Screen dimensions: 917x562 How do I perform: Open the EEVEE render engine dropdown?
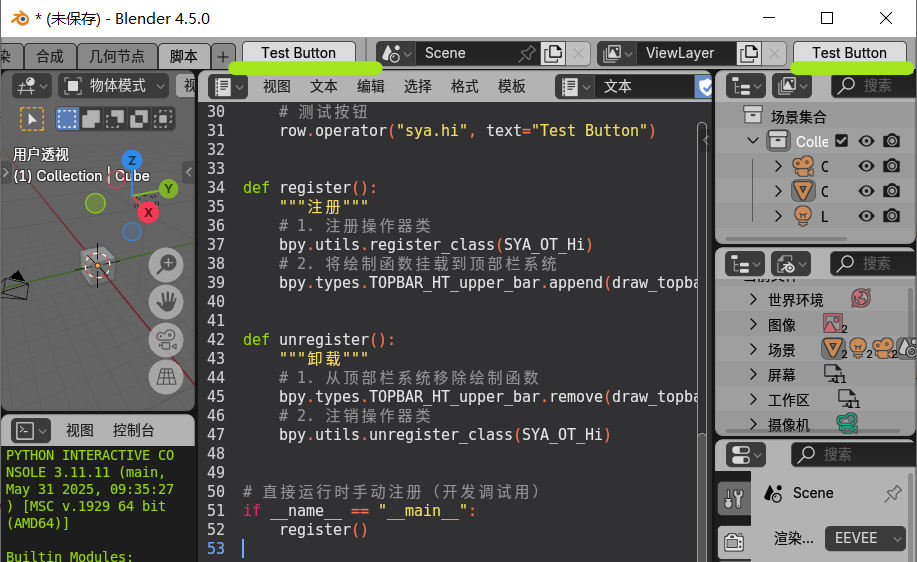[x=866, y=539]
